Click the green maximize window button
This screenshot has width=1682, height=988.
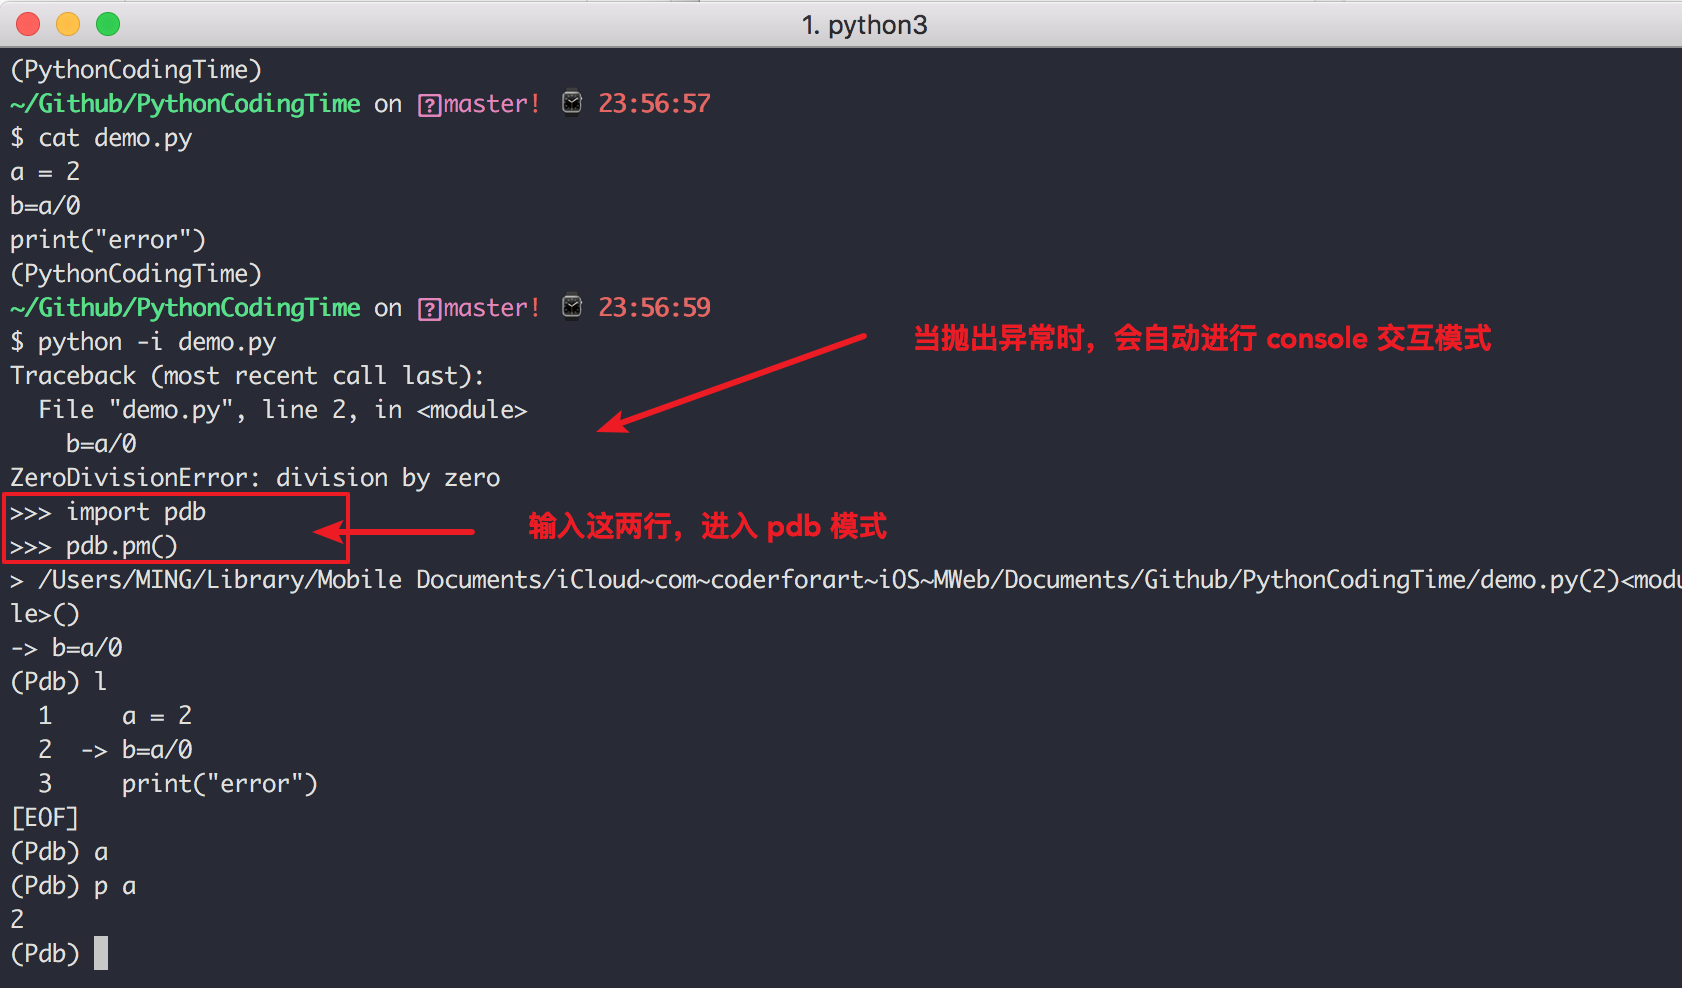[108, 24]
